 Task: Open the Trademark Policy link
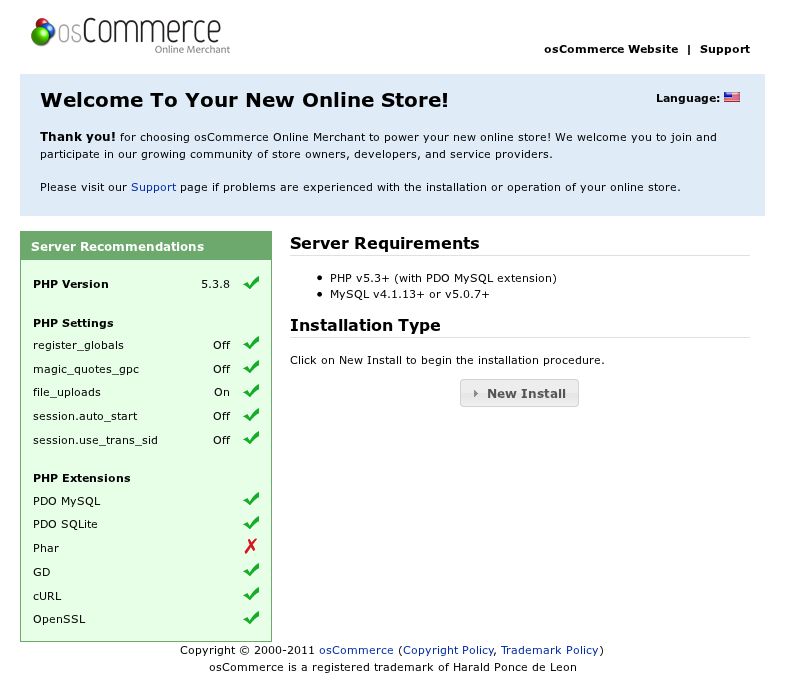click(x=549, y=650)
